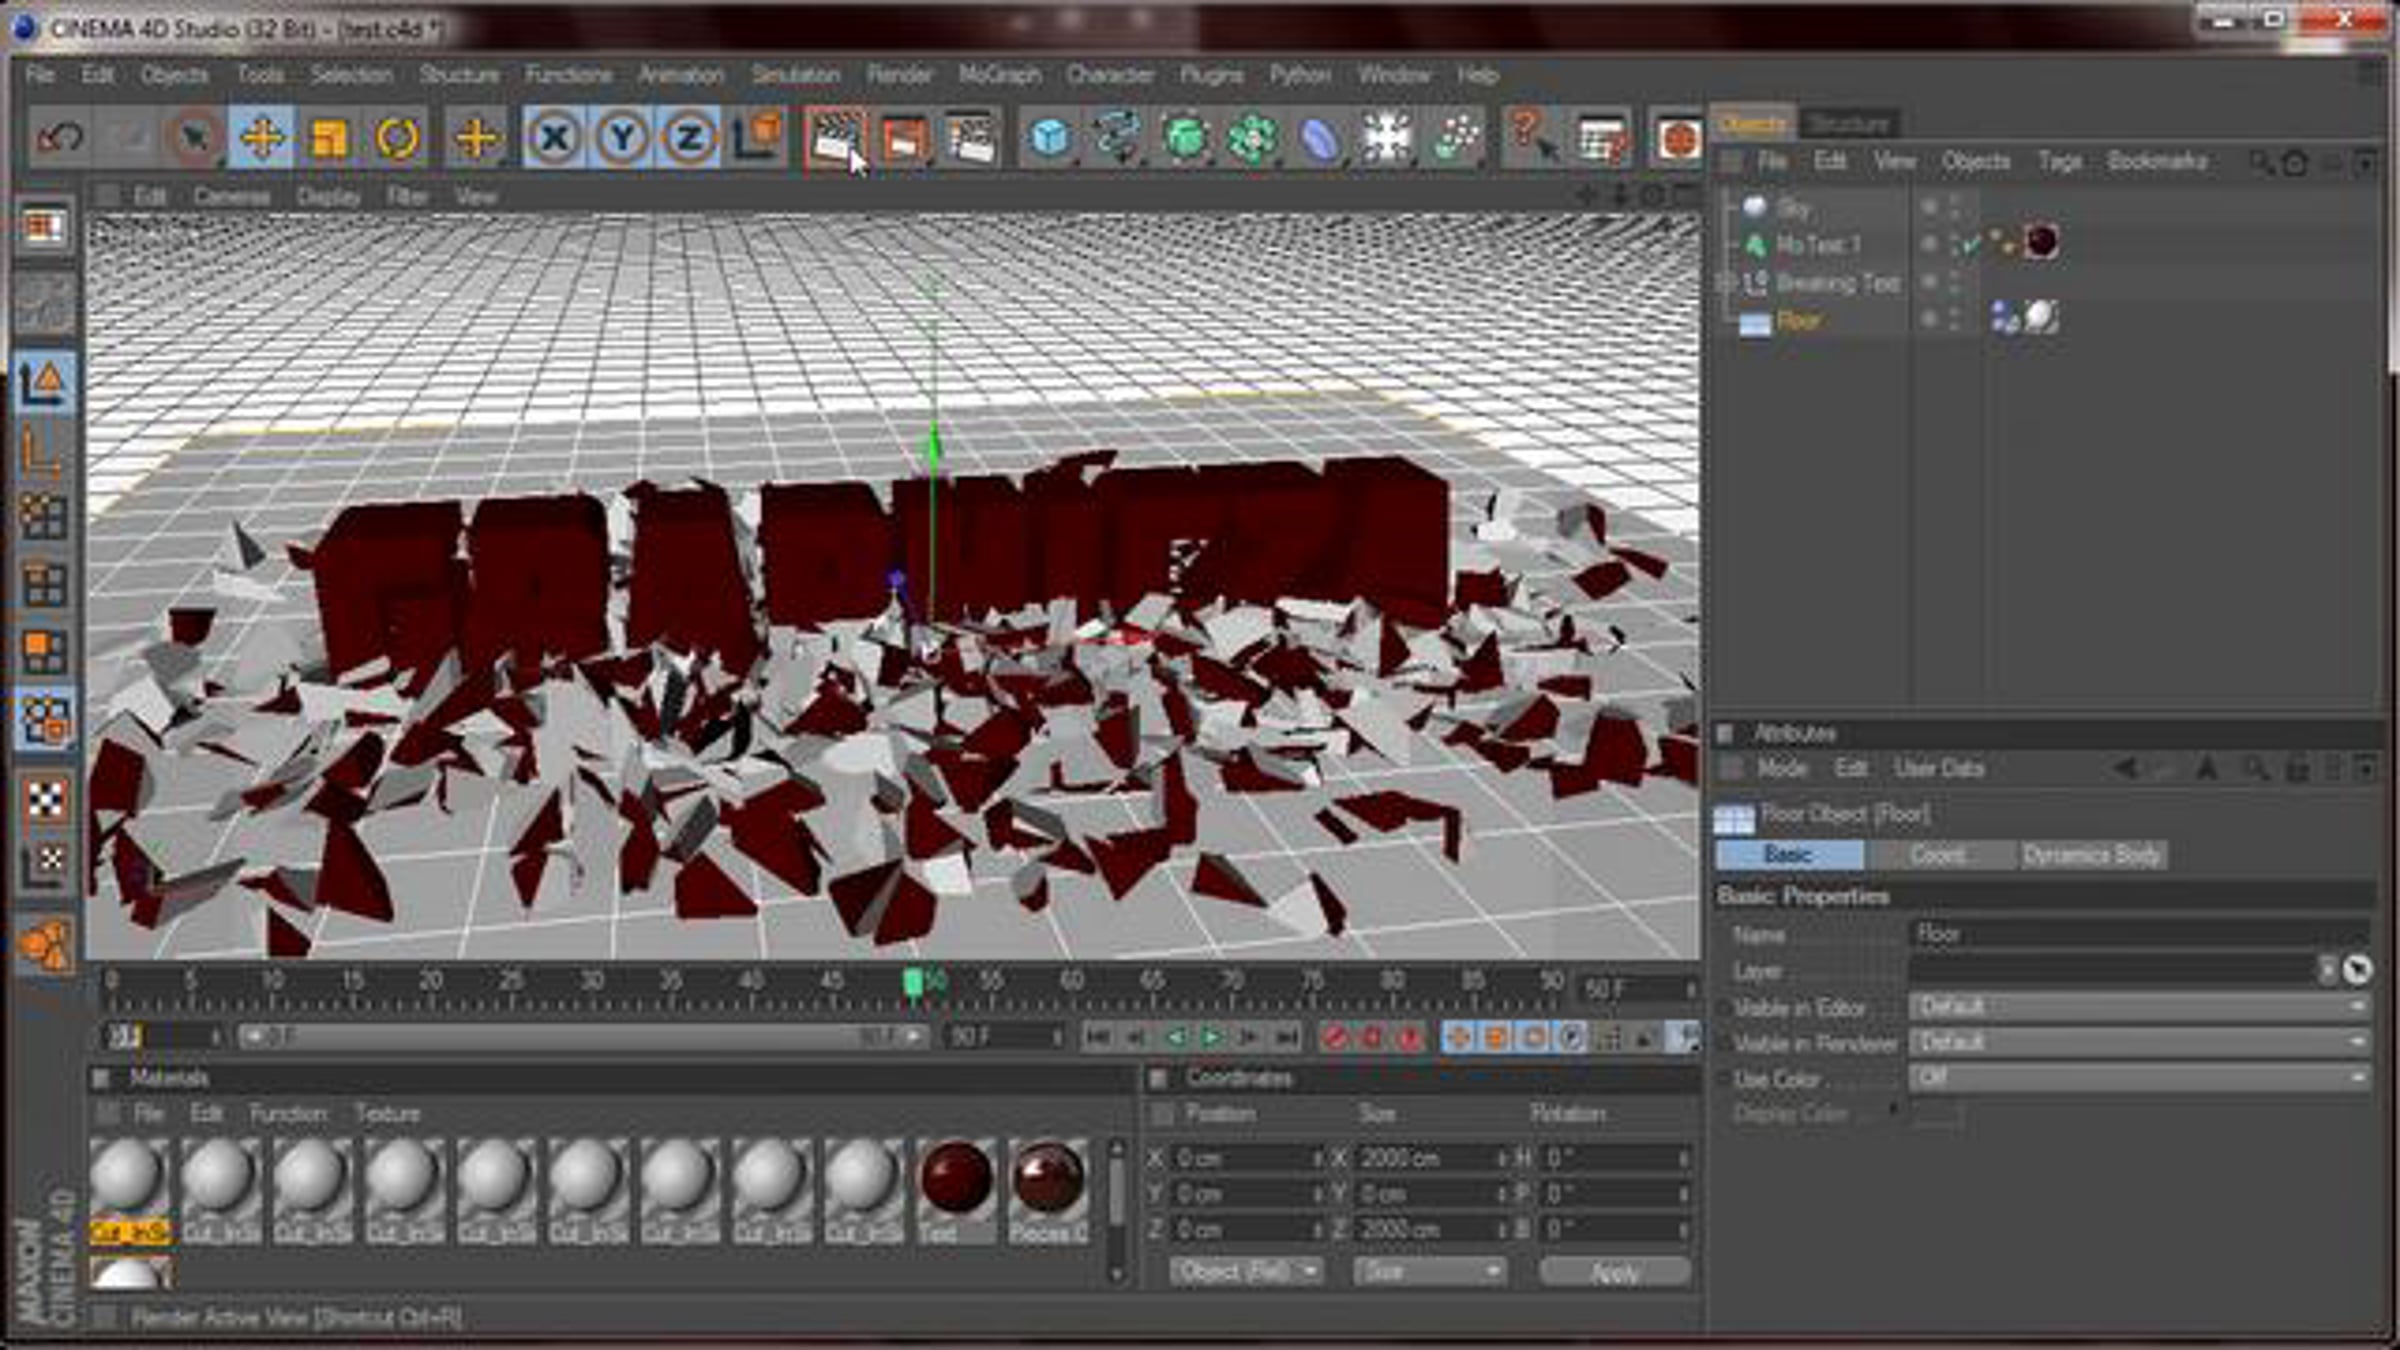Image resolution: width=2400 pixels, height=1350 pixels.
Task: Click the dark red material tag on MoText
Action: [2041, 242]
